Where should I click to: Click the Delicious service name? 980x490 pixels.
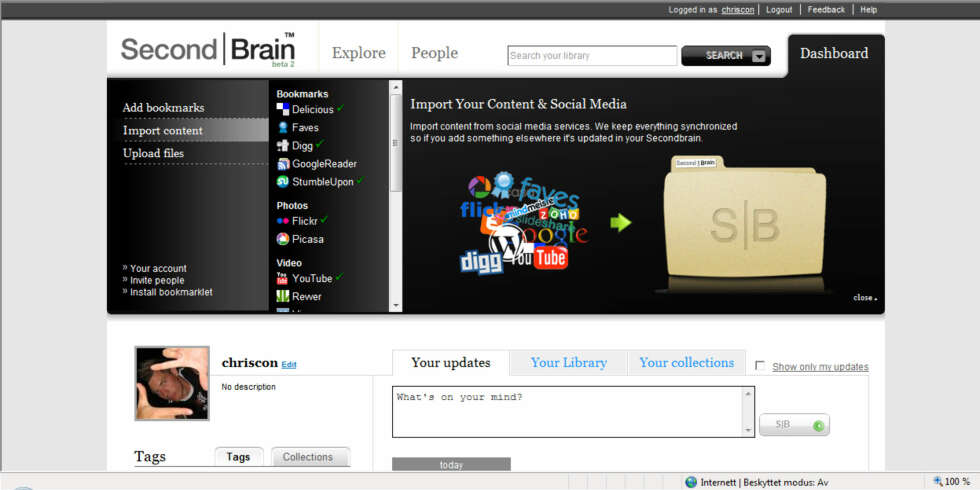[x=312, y=109]
